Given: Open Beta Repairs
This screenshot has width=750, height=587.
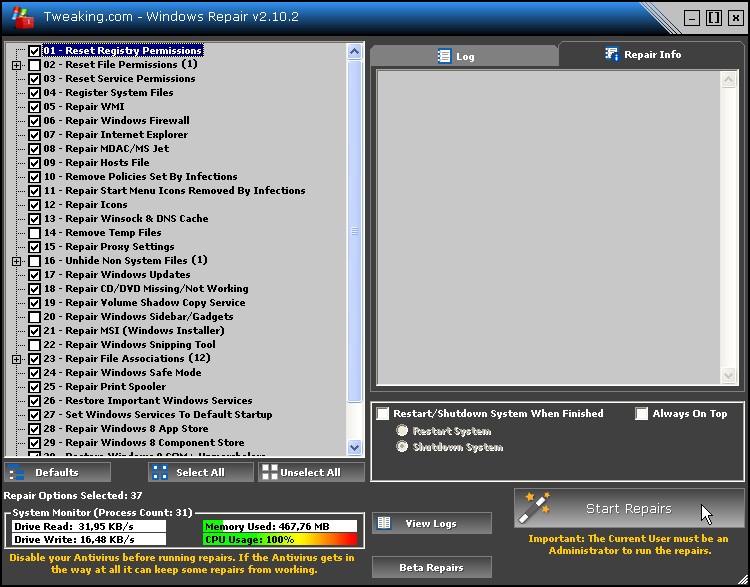Looking at the screenshot, I should [x=432, y=567].
